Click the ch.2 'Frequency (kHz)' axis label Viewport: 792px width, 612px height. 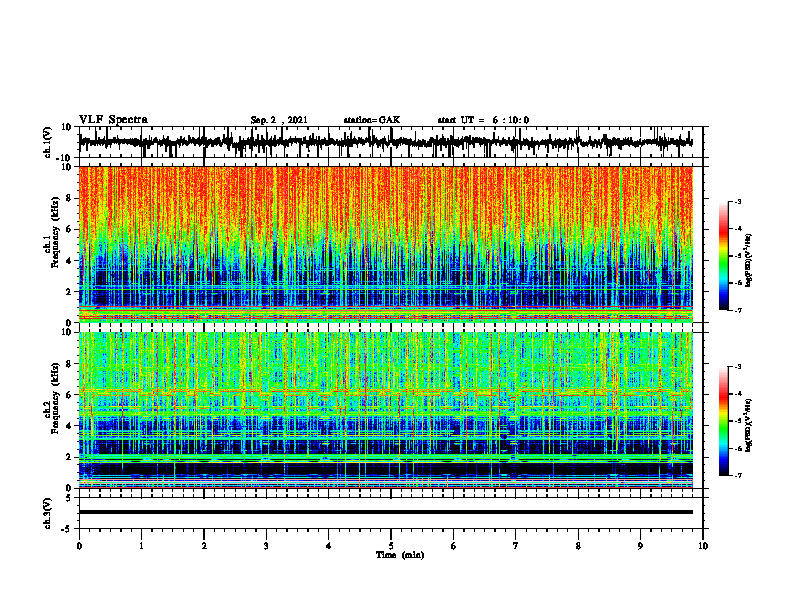(x=56, y=398)
